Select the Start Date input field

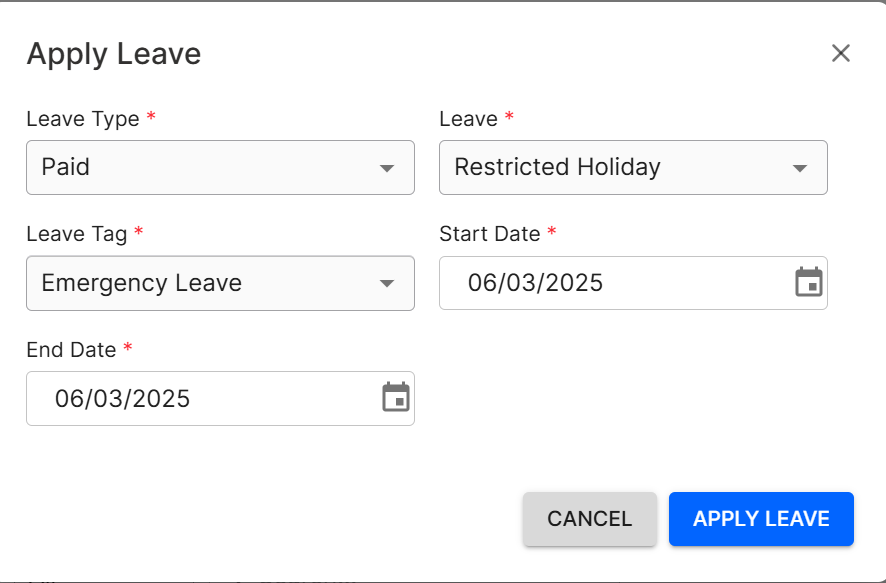(600, 283)
